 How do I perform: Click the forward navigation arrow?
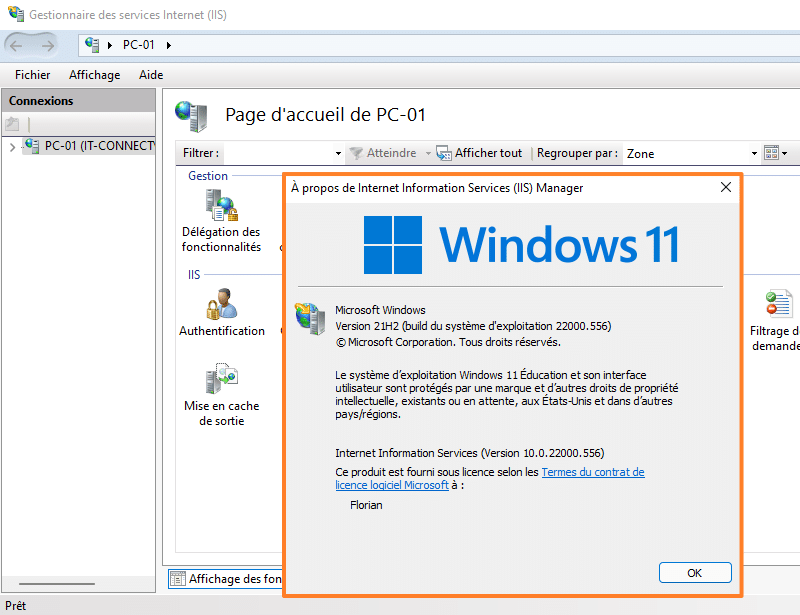click(x=47, y=46)
